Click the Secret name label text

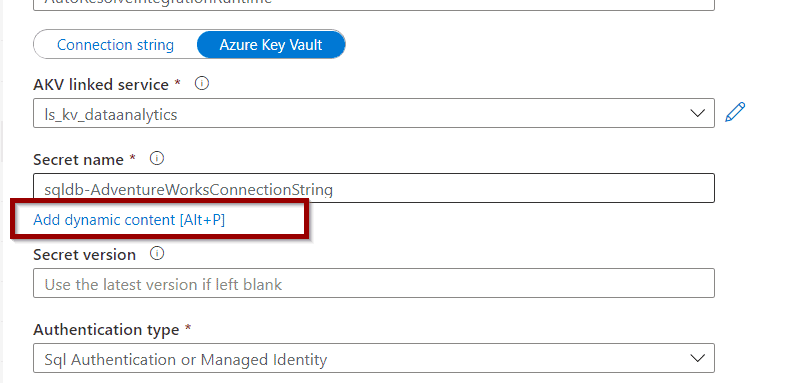(x=78, y=160)
